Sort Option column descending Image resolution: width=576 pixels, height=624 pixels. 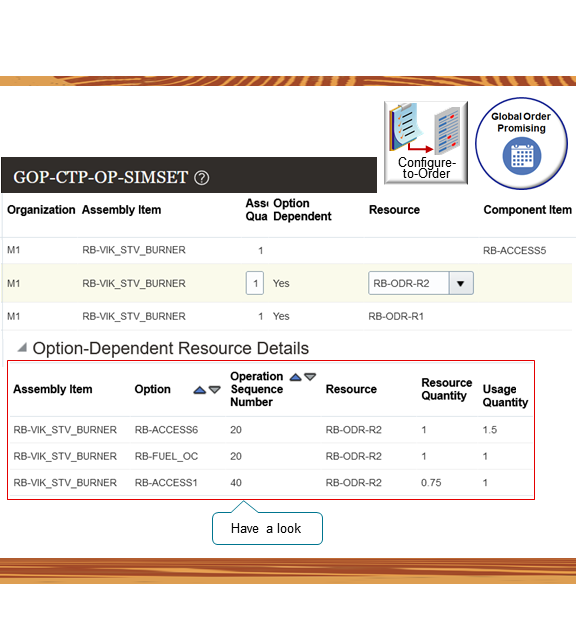click(x=215, y=390)
